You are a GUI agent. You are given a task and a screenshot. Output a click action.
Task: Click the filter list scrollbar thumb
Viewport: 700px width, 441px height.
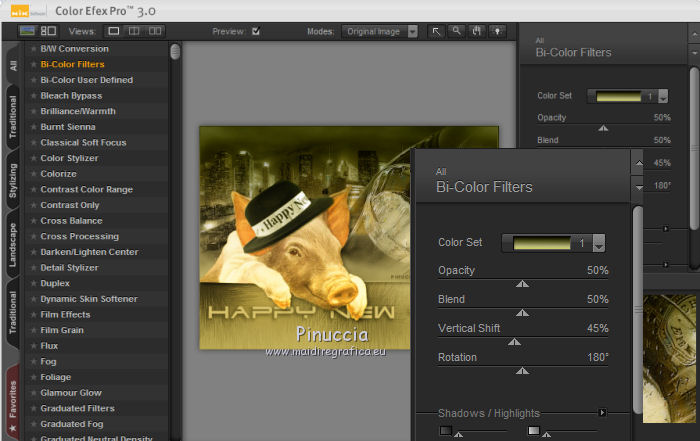[x=175, y=52]
